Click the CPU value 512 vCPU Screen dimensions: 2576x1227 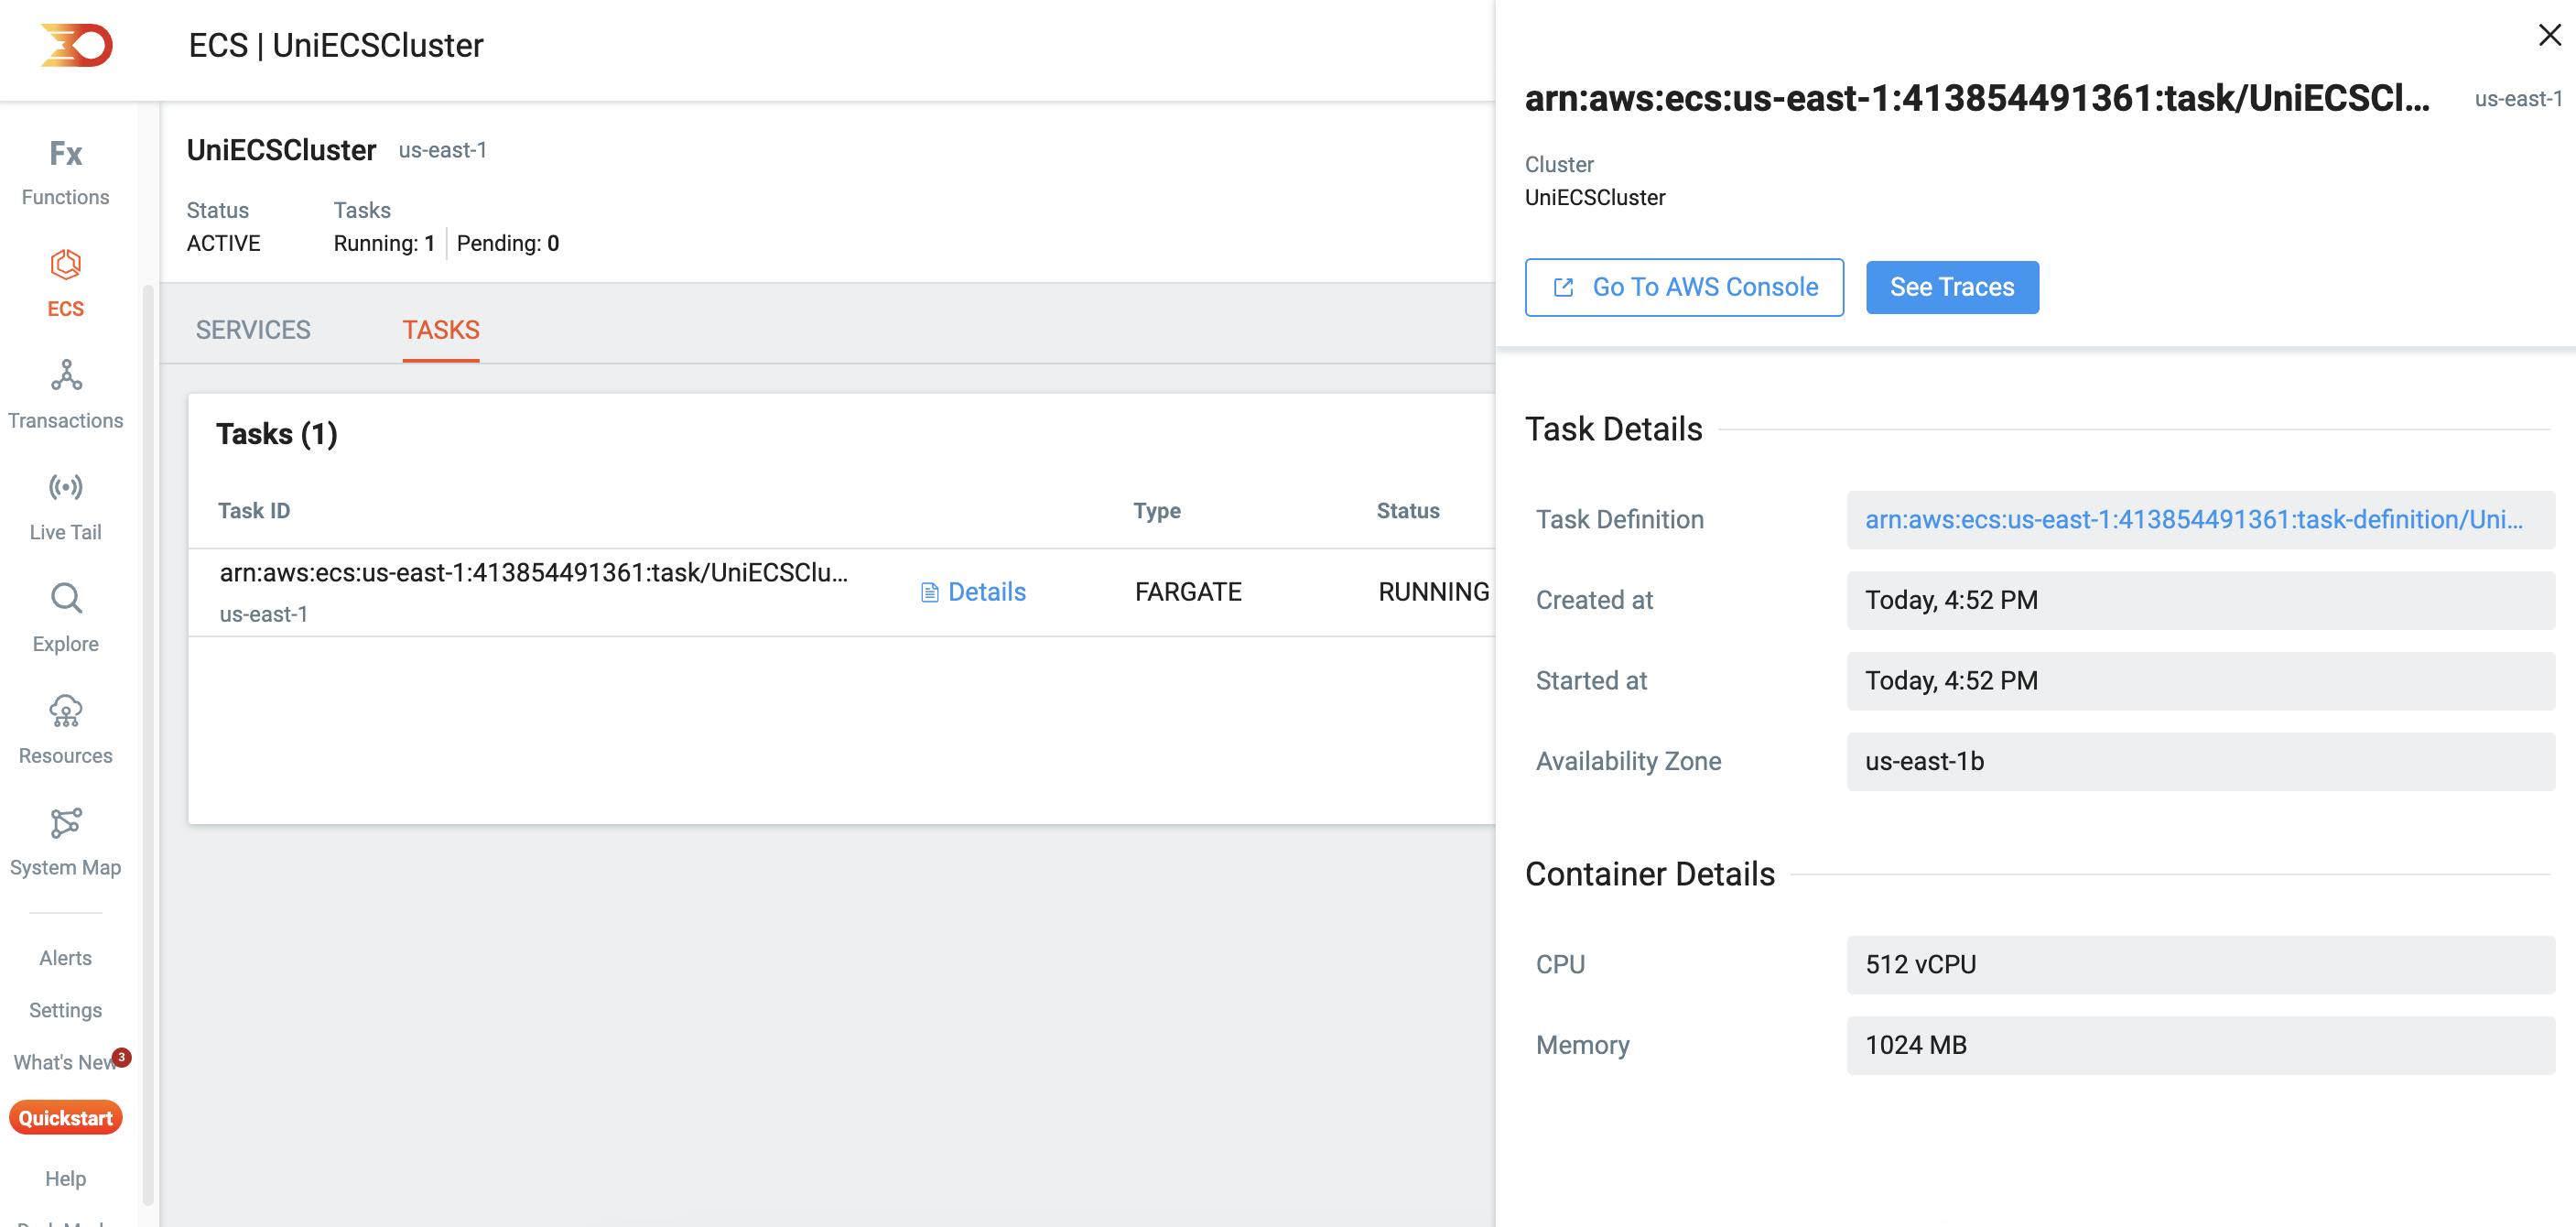2200,965
